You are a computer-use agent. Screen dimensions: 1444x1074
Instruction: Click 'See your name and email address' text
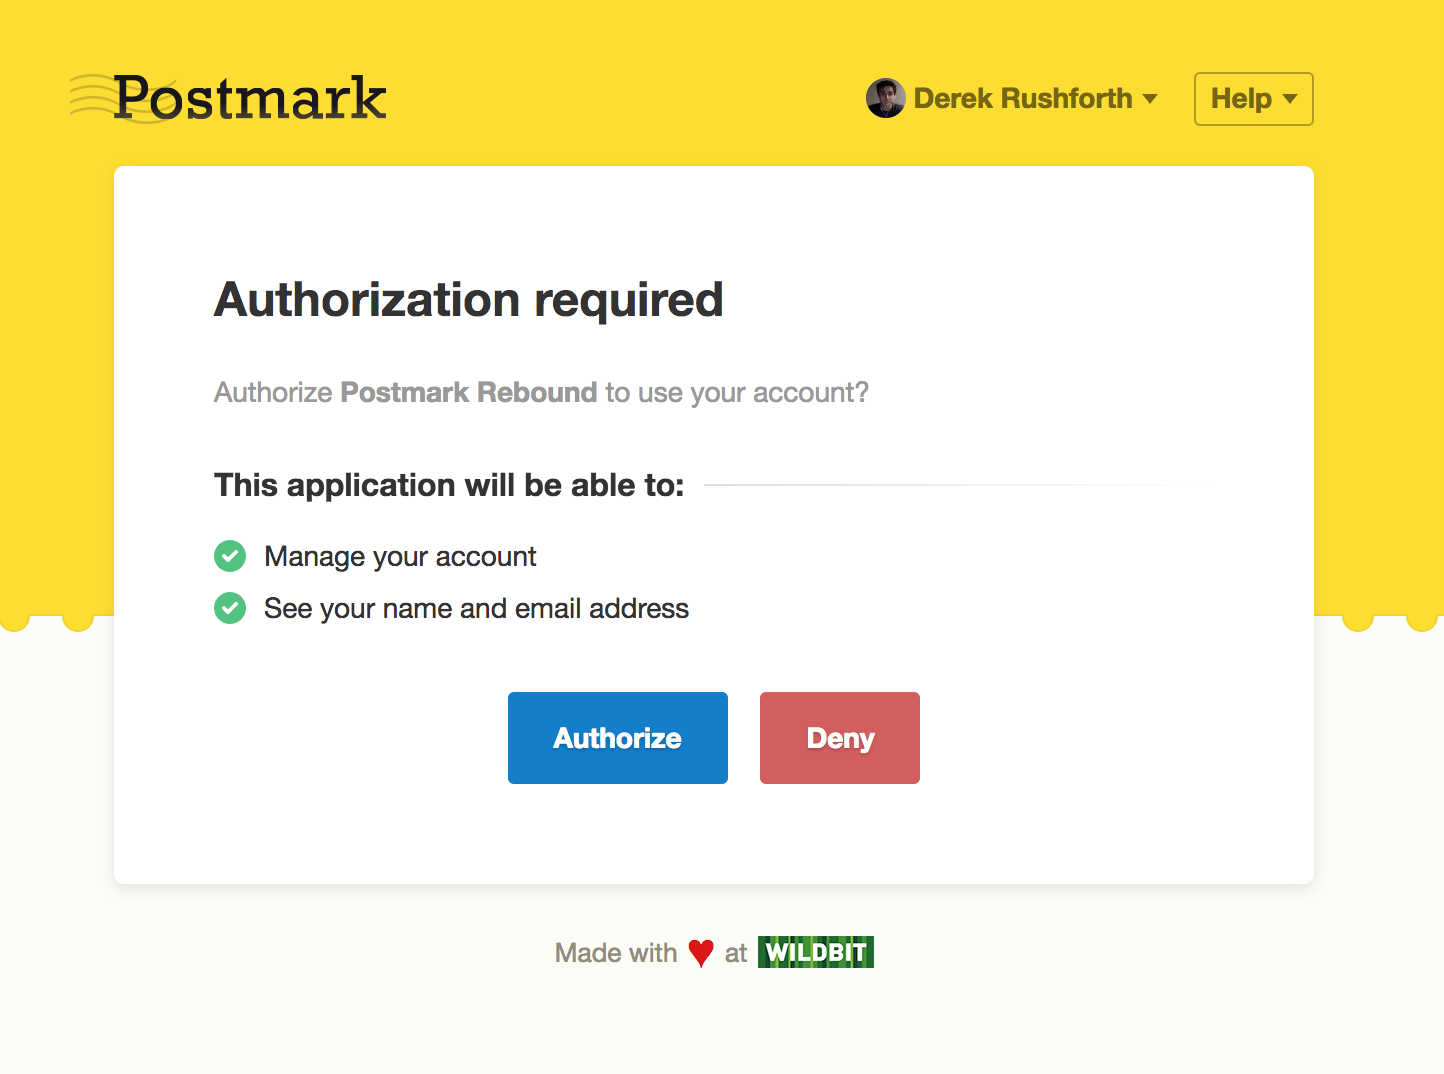(476, 608)
